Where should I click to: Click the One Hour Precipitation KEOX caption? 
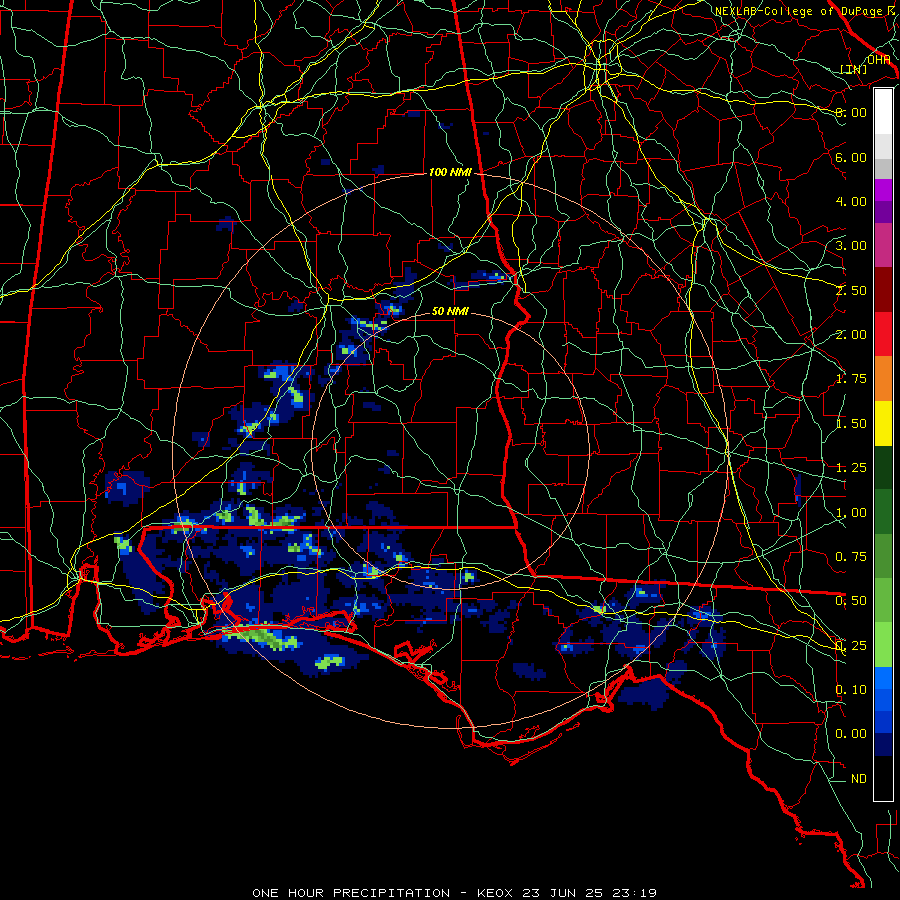(454, 893)
